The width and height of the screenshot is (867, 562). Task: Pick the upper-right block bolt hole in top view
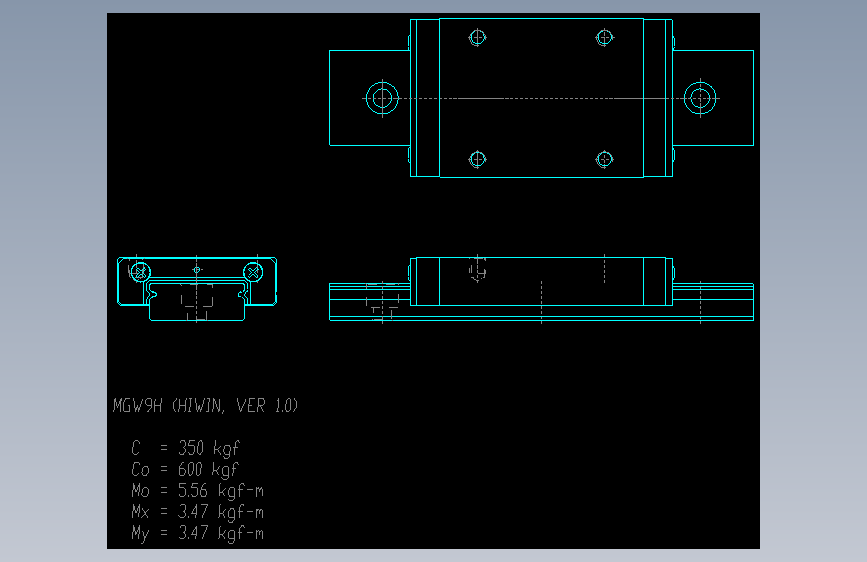(x=604, y=38)
